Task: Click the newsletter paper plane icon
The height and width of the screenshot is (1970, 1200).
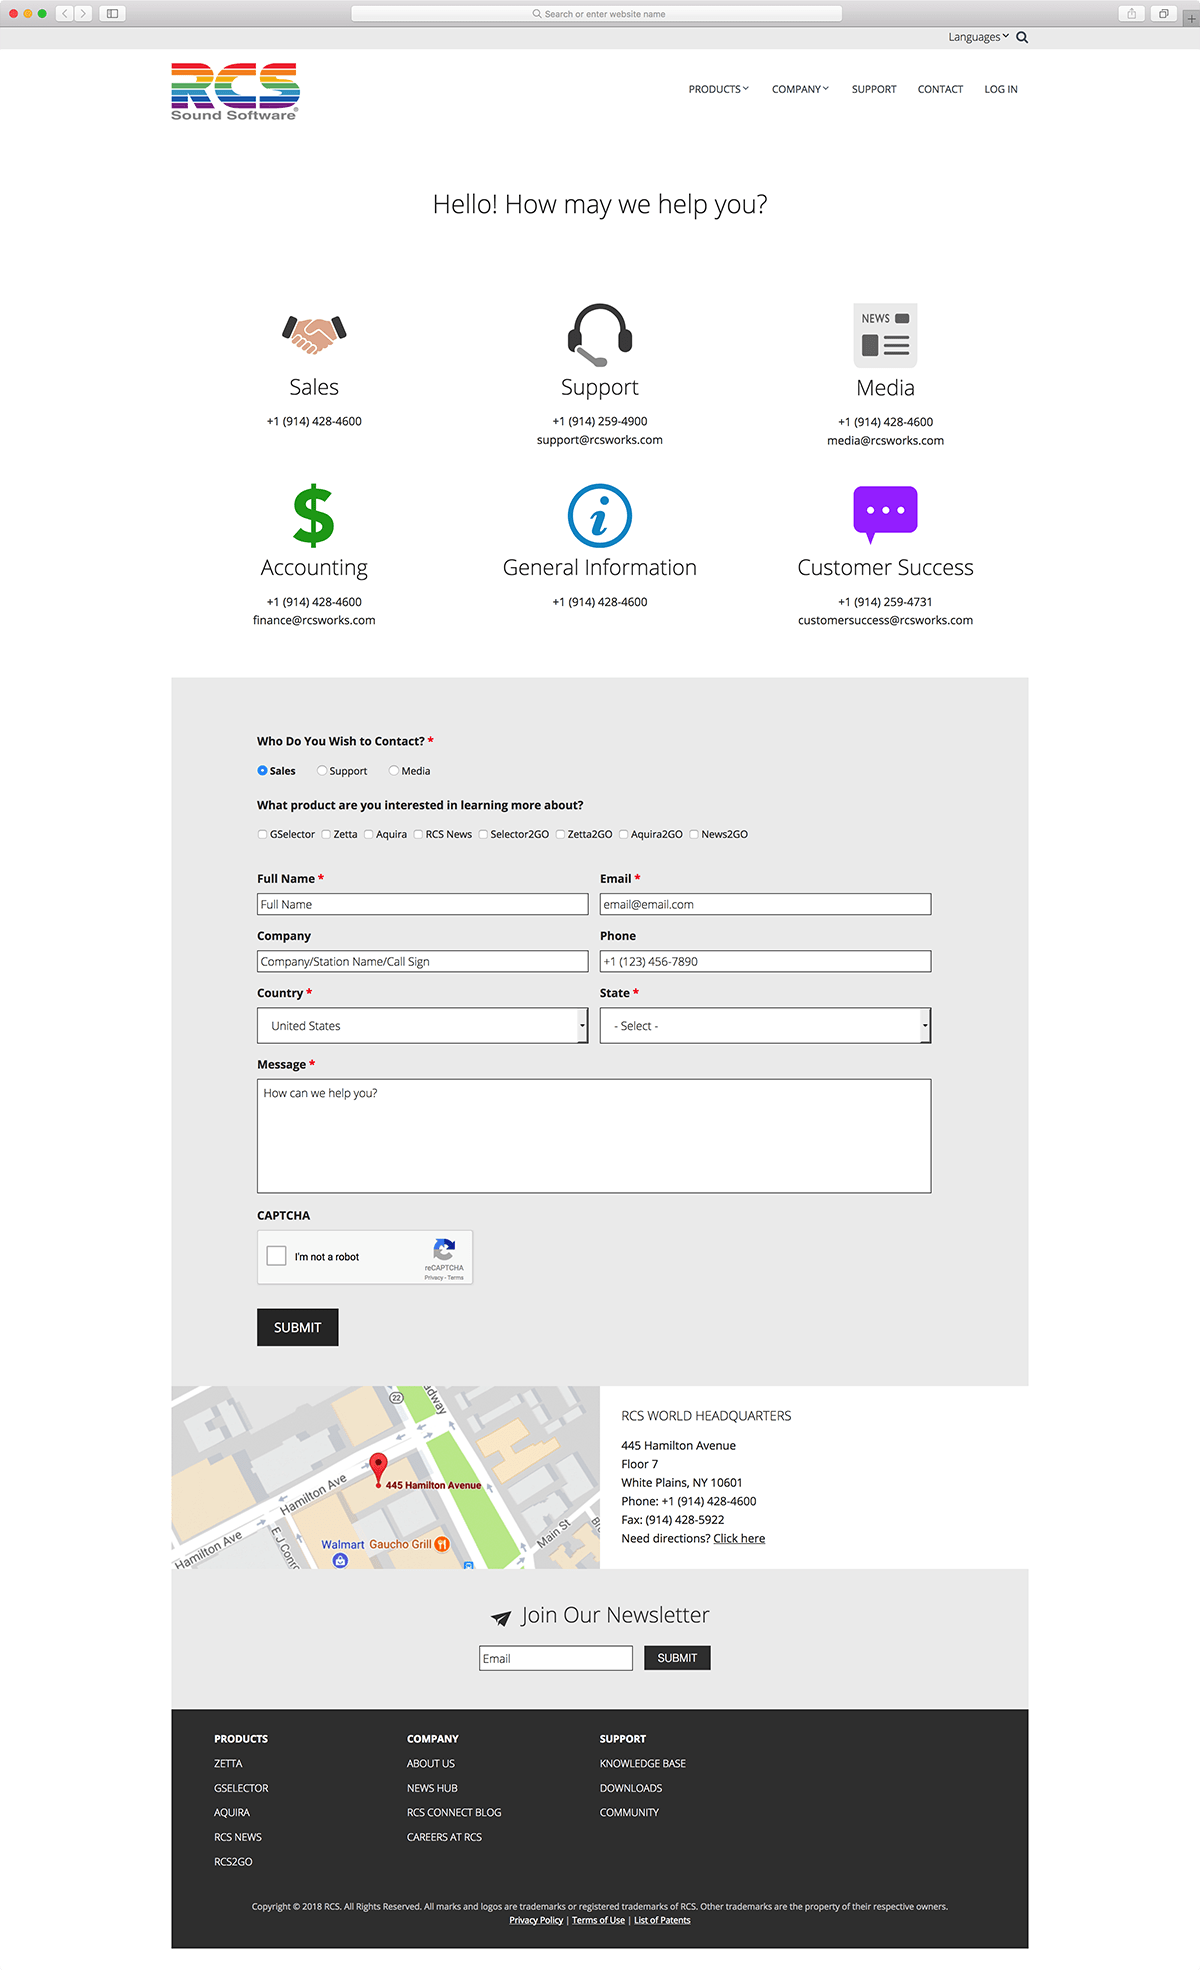Action: 501,1618
